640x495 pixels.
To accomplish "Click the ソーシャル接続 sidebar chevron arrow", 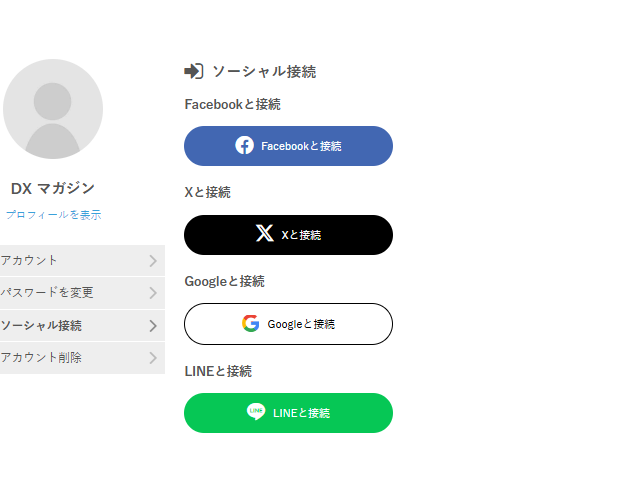I will (153, 326).
